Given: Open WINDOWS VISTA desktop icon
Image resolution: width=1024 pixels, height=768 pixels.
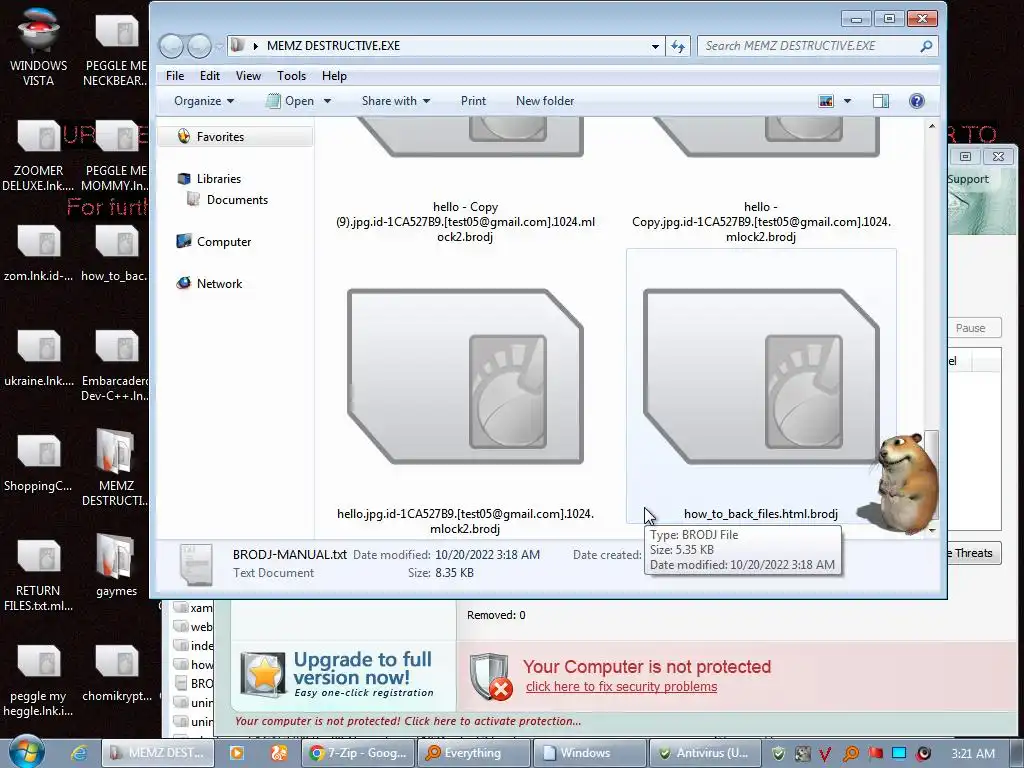Looking at the screenshot, I should click(x=39, y=47).
